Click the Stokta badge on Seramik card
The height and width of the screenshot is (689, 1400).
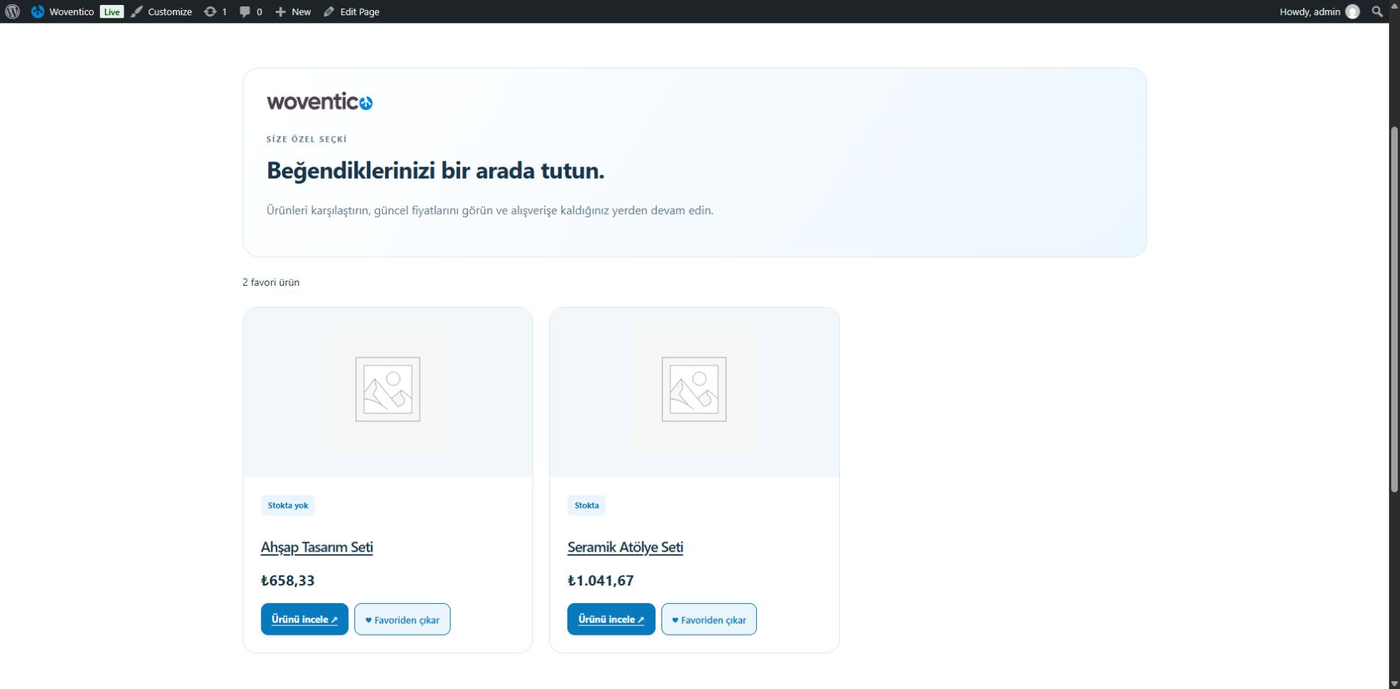tap(587, 505)
